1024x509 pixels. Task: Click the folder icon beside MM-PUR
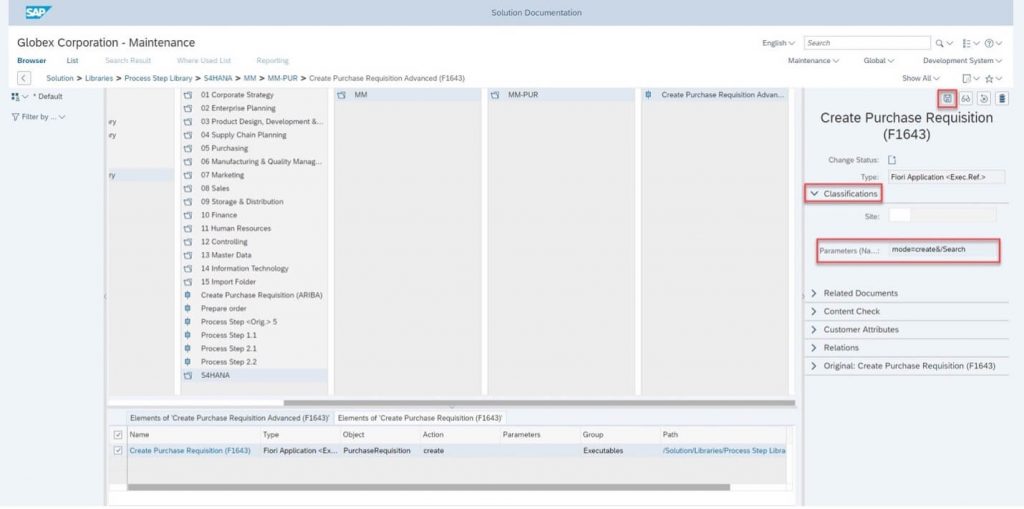495,95
